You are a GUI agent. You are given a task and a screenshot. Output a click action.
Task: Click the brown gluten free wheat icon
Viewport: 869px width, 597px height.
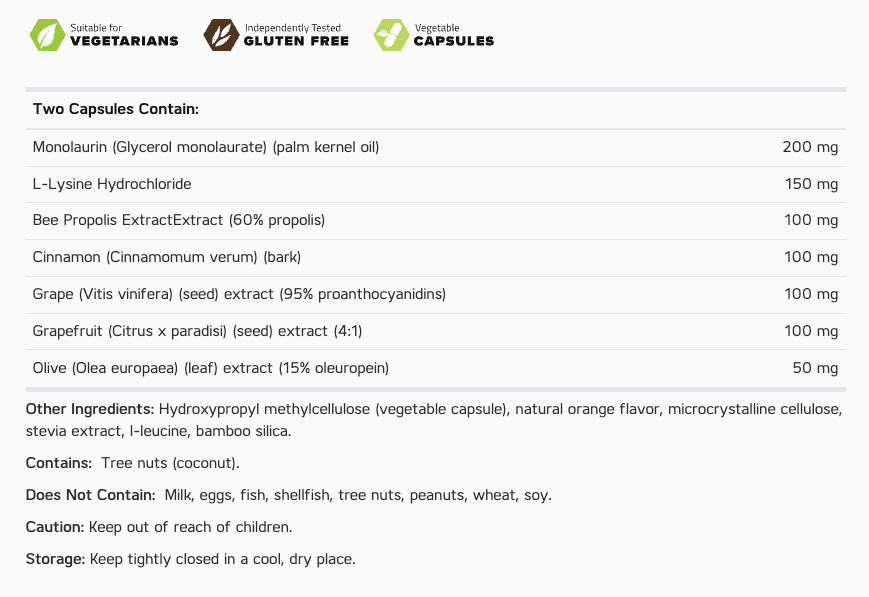coord(219,35)
